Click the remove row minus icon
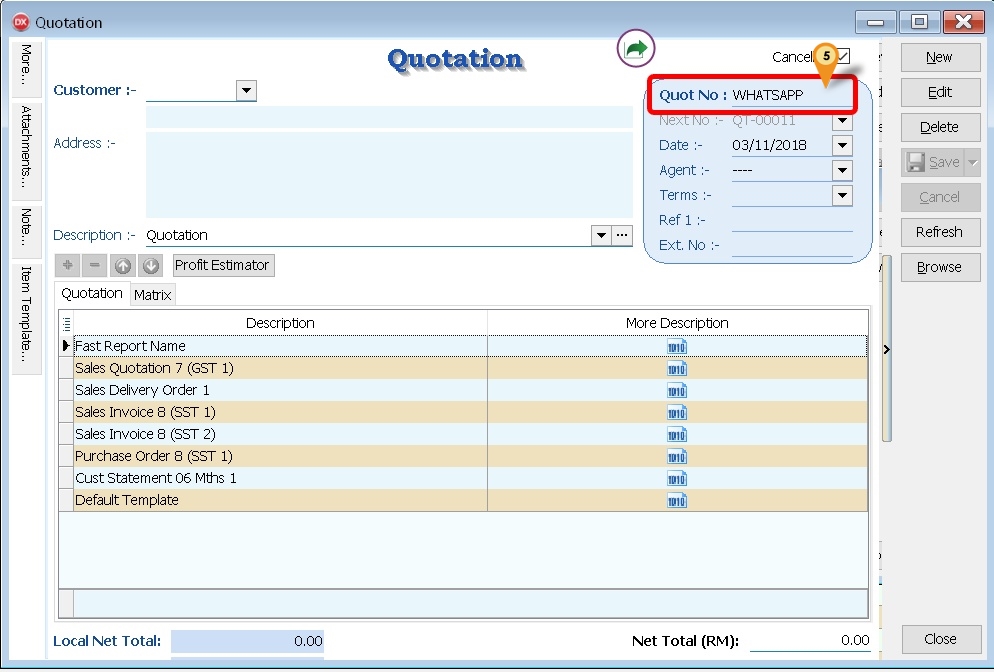The image size is (994, 672). coord(95,266)
